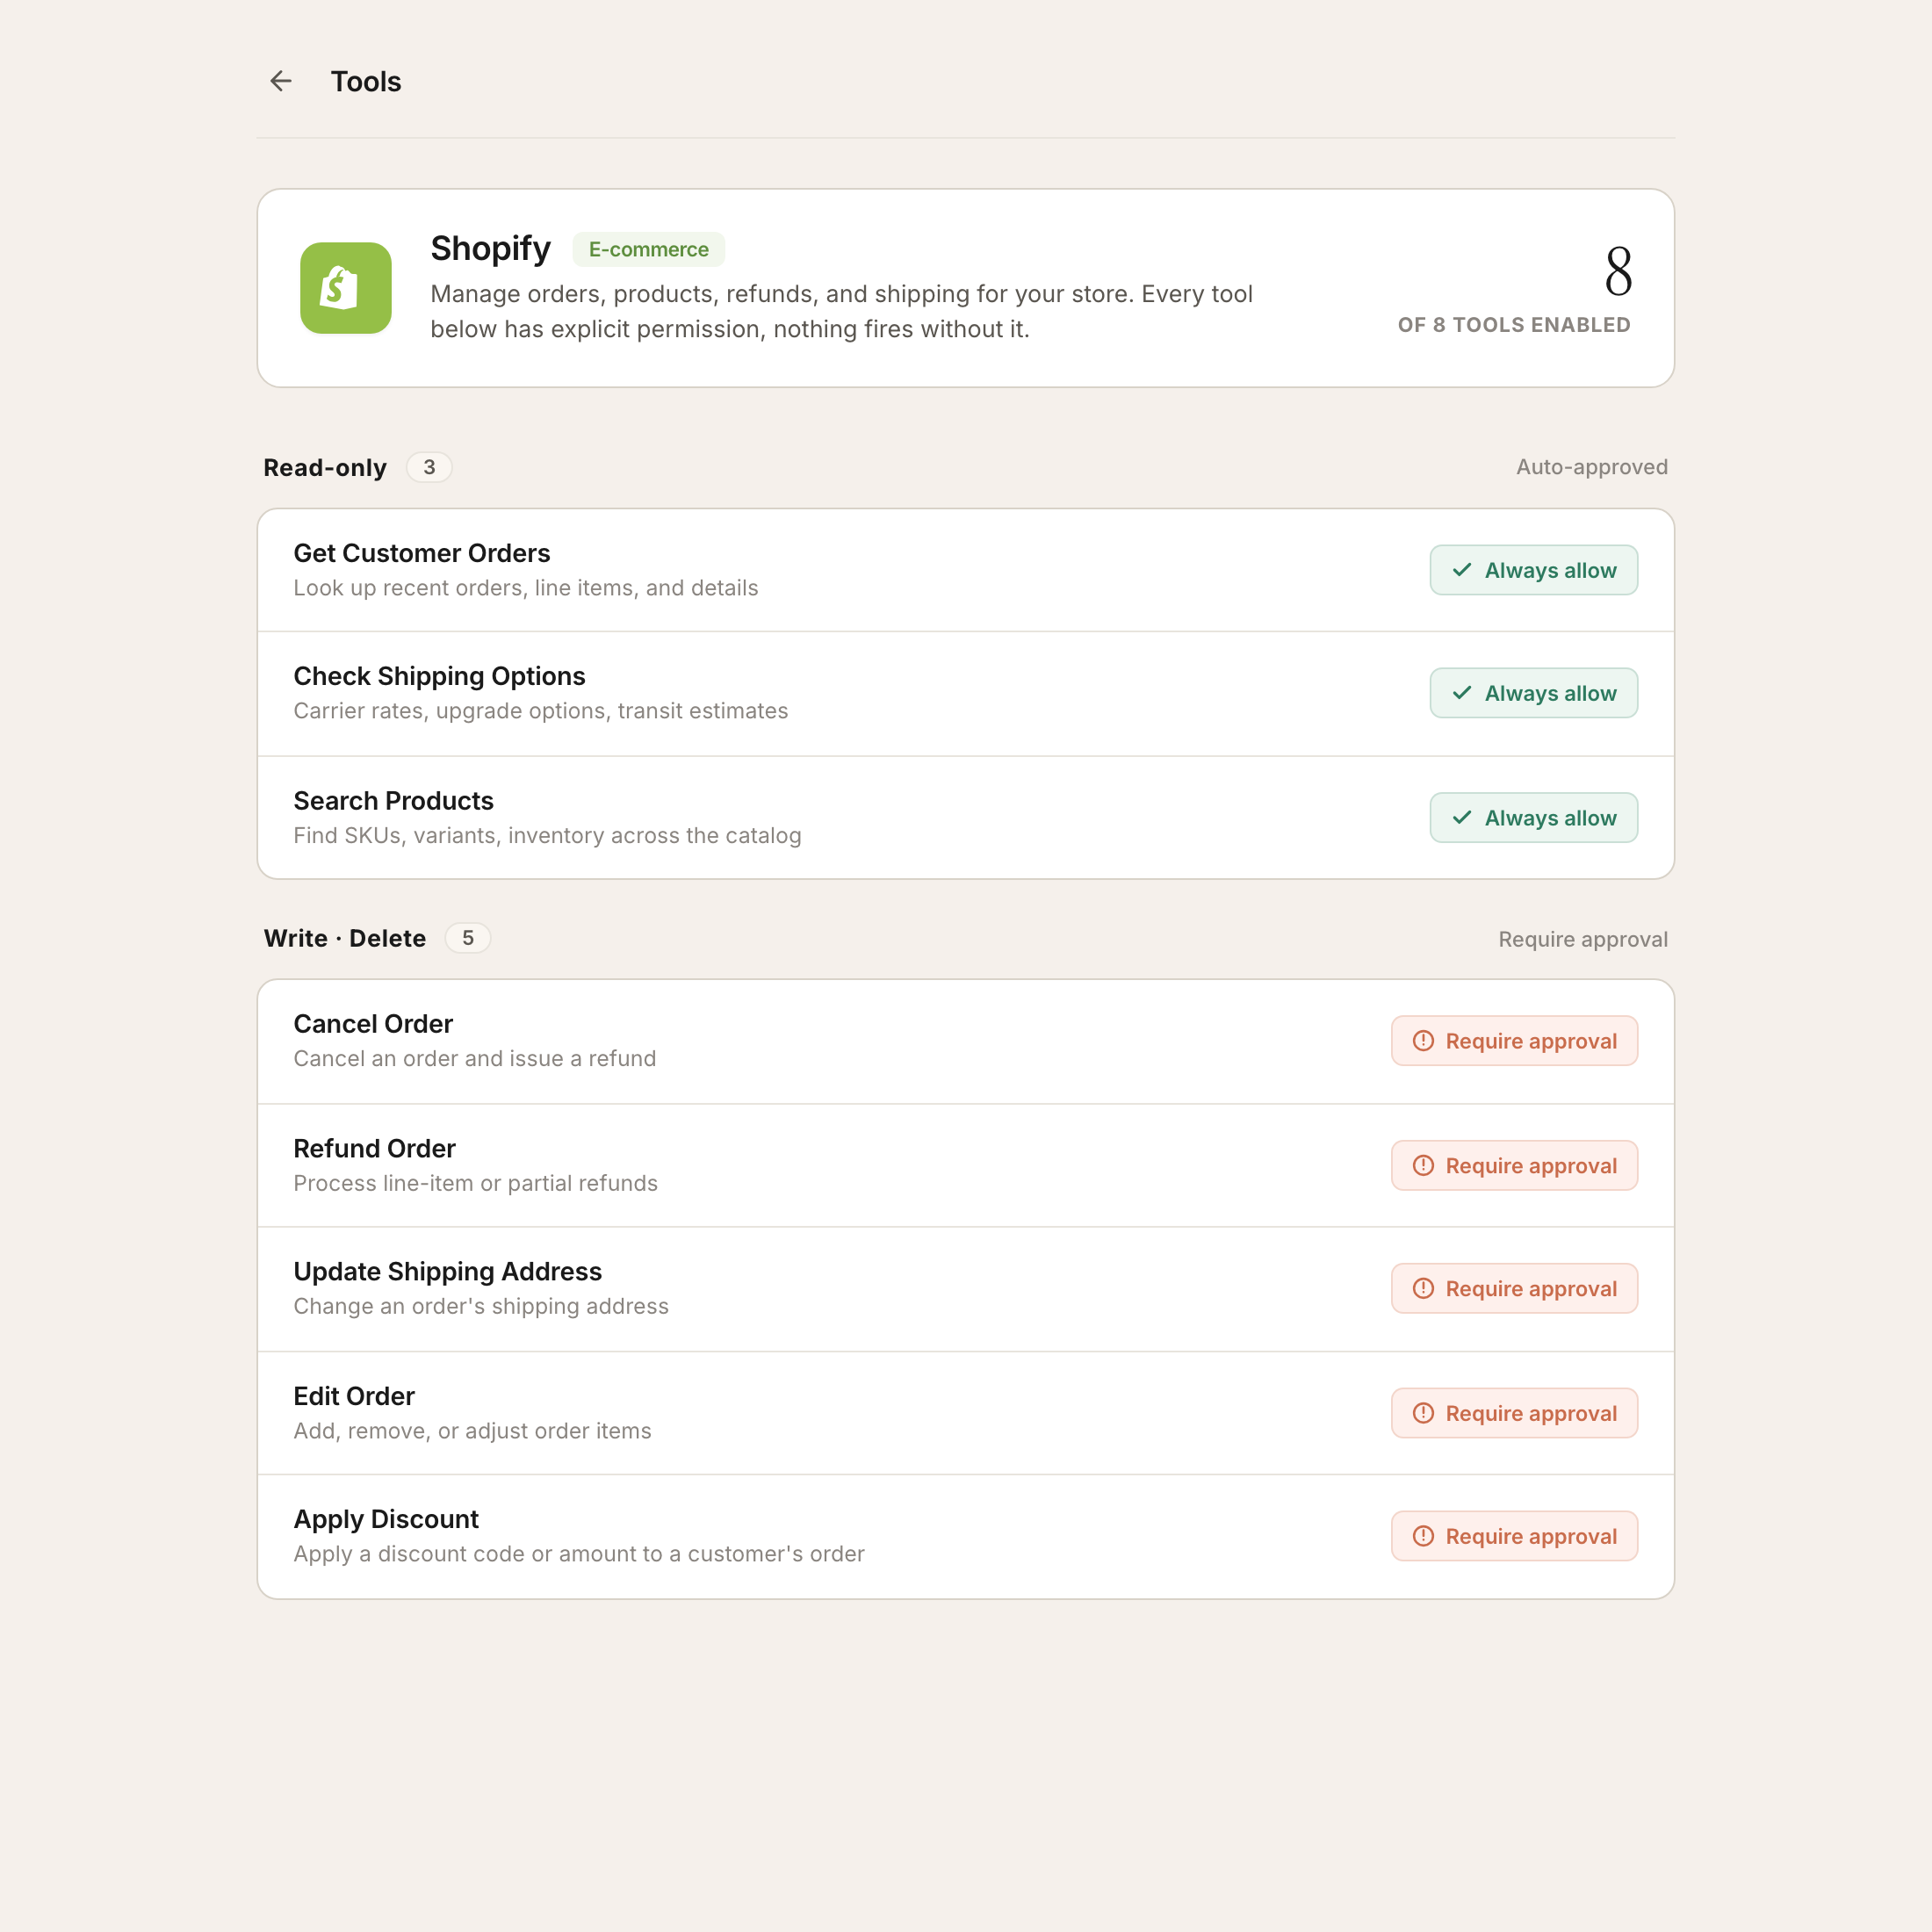Screen dimensions: 1932x1932
Task: Select the Search Products tool name
Action: coord(393,801)
